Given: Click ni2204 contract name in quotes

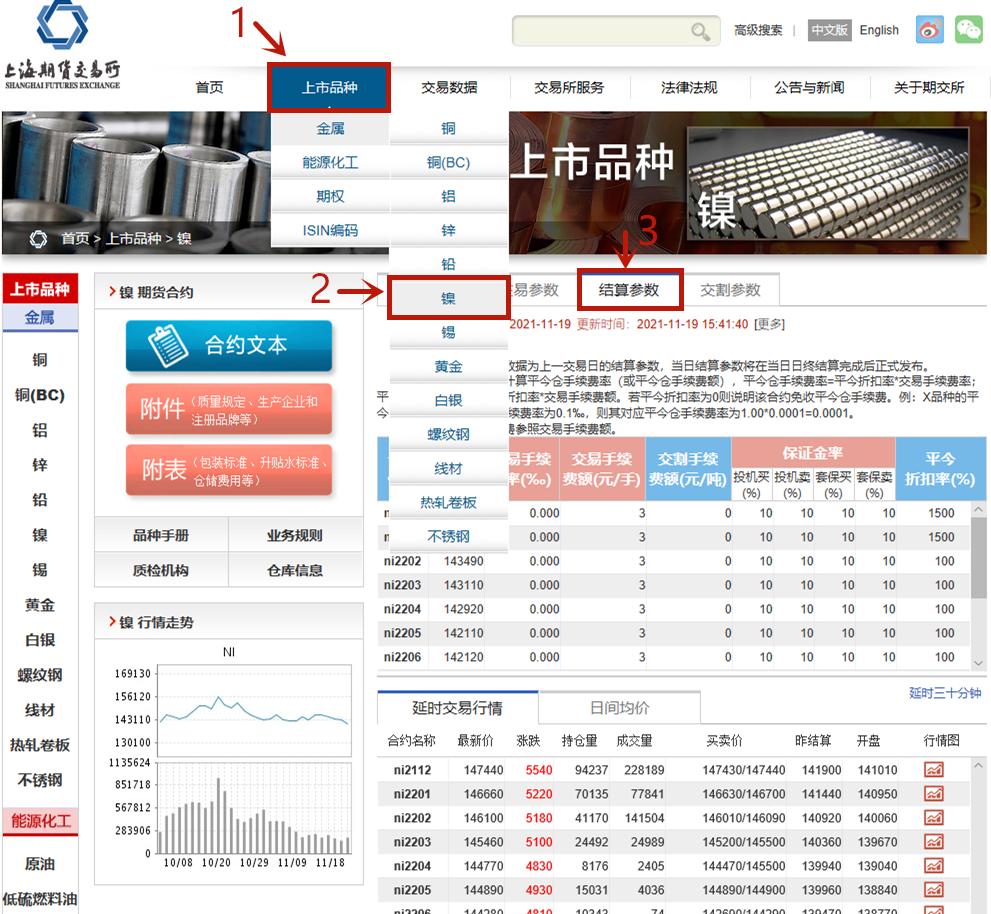Looking at the screenshot, I should coord(412,866).
